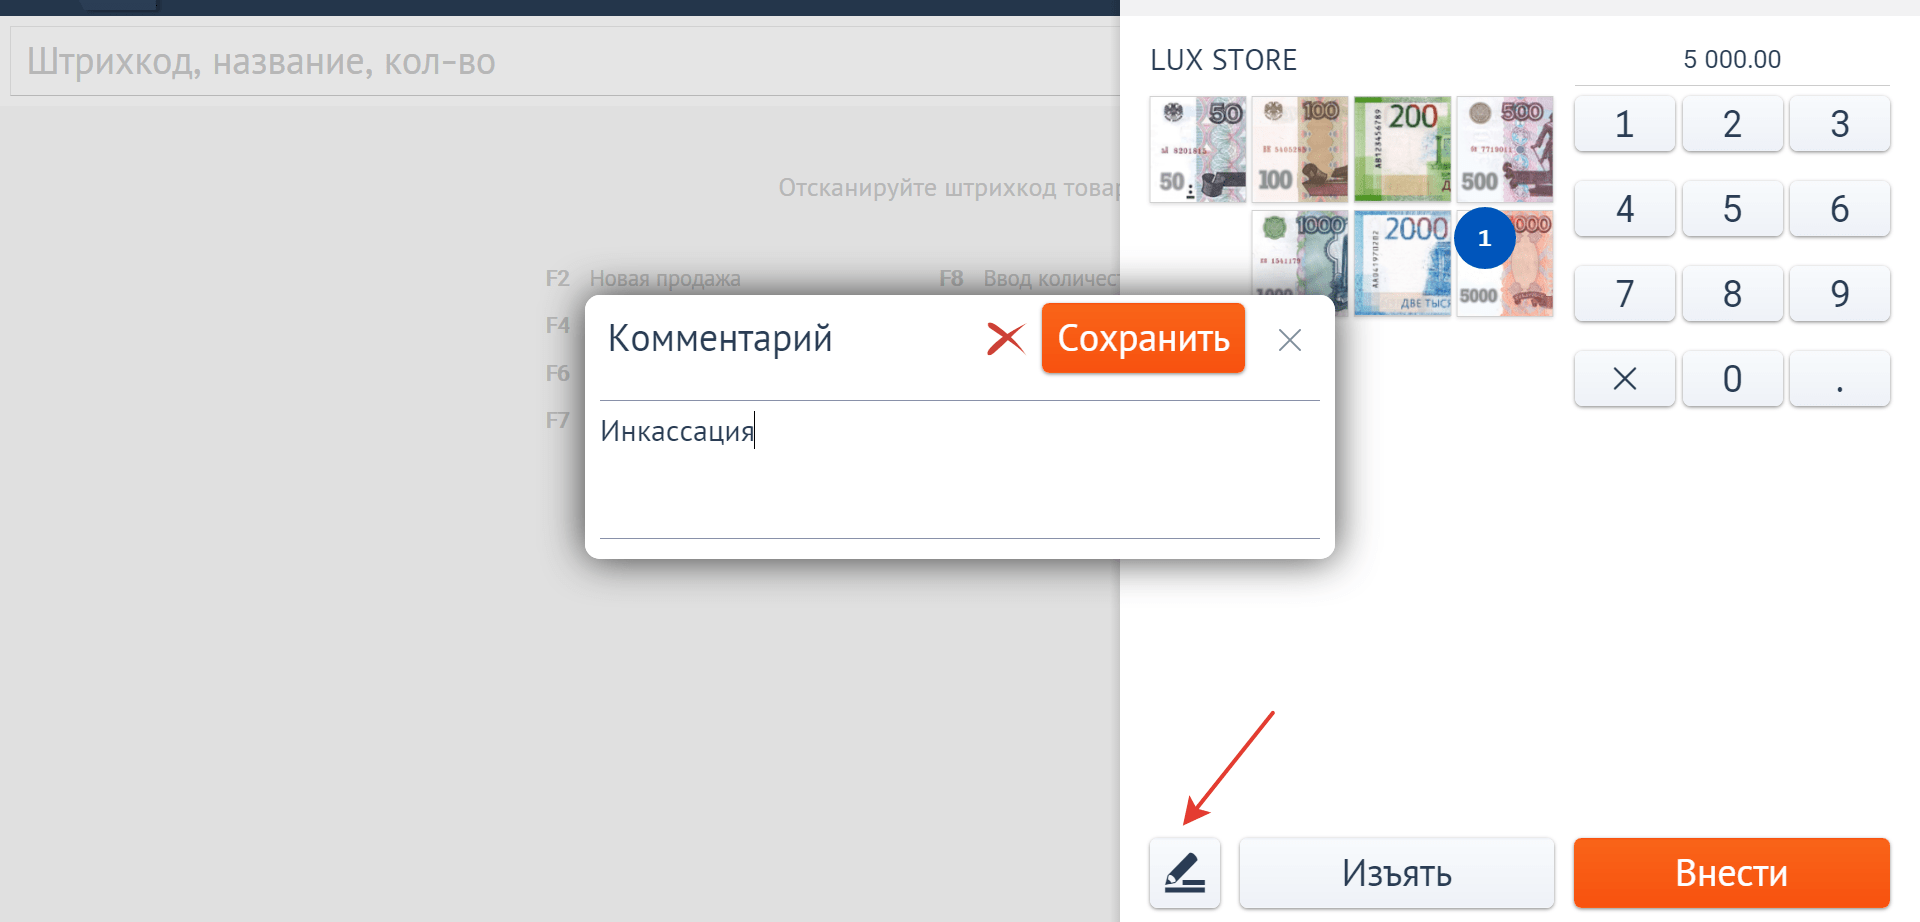Click the barcode search field Штрихкод, название
This screenshot has width=1920, height=922.
[x=565, y=62]
